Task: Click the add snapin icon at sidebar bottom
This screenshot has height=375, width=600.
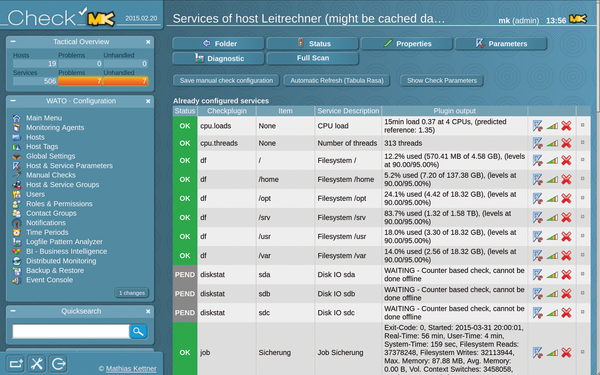Action: point(15,364)
